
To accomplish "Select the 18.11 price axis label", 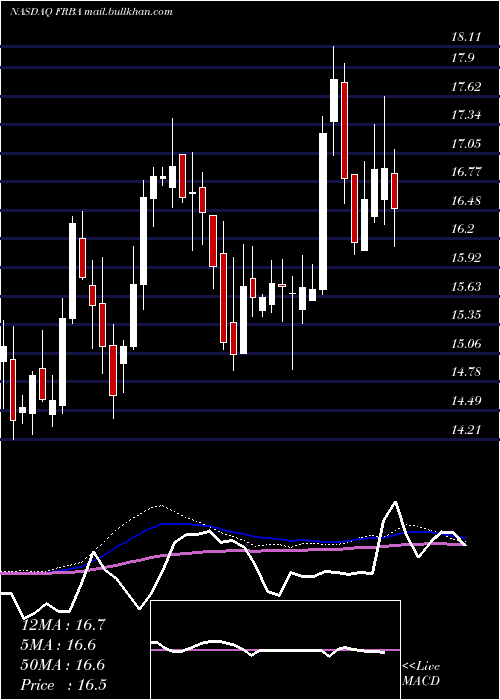I will click(466, 37).
